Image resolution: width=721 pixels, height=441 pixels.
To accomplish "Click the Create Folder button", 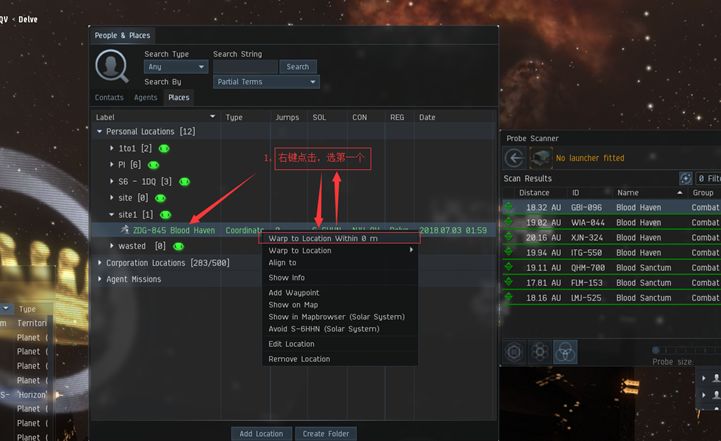I will [x=326, y=434].
